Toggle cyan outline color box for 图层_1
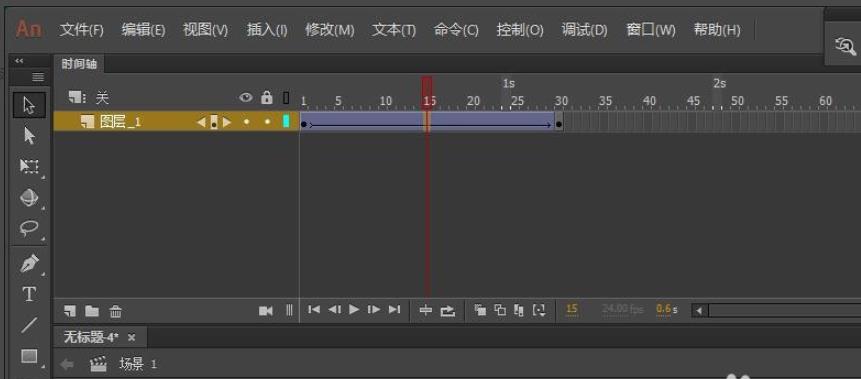Screen dimensions: 861x379 (286, 121)
